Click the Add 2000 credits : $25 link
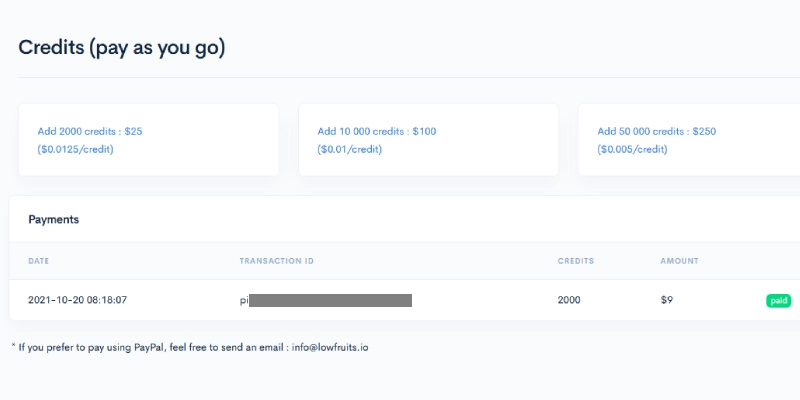The height and width of the screenshot is (400, 800). pyautogui.click(x=90, y=131)
